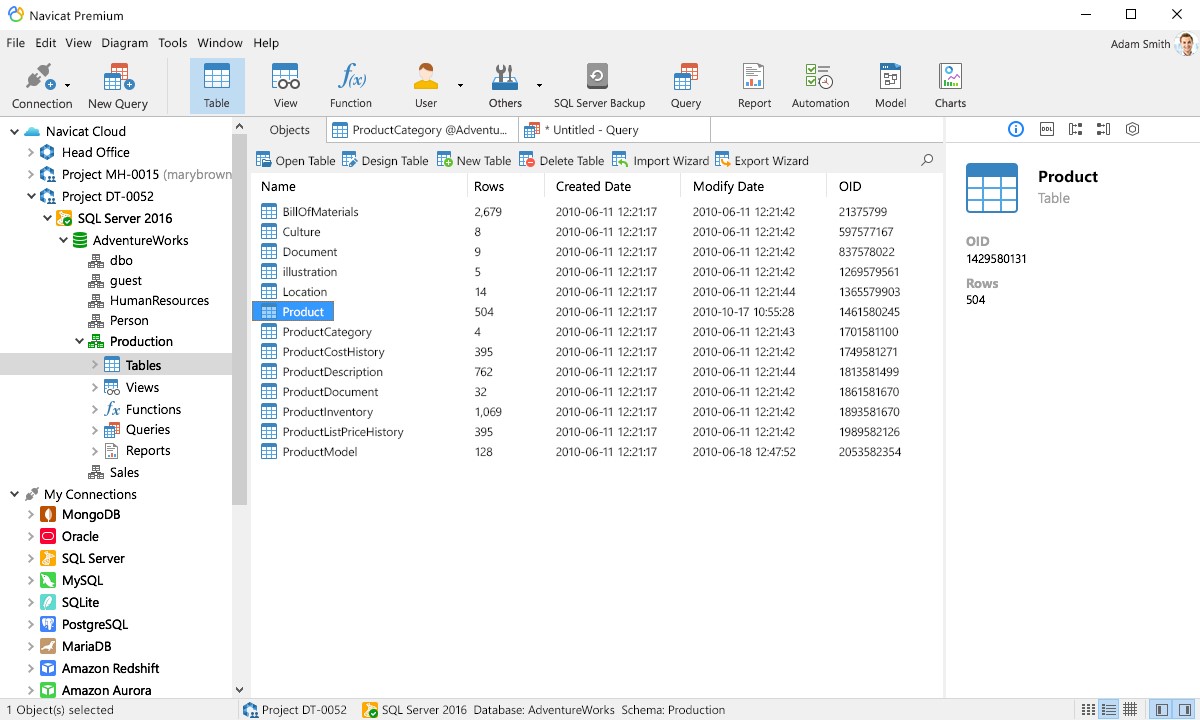
Task: Click the PostgreSQL connection icon
Action: (47, 625)
